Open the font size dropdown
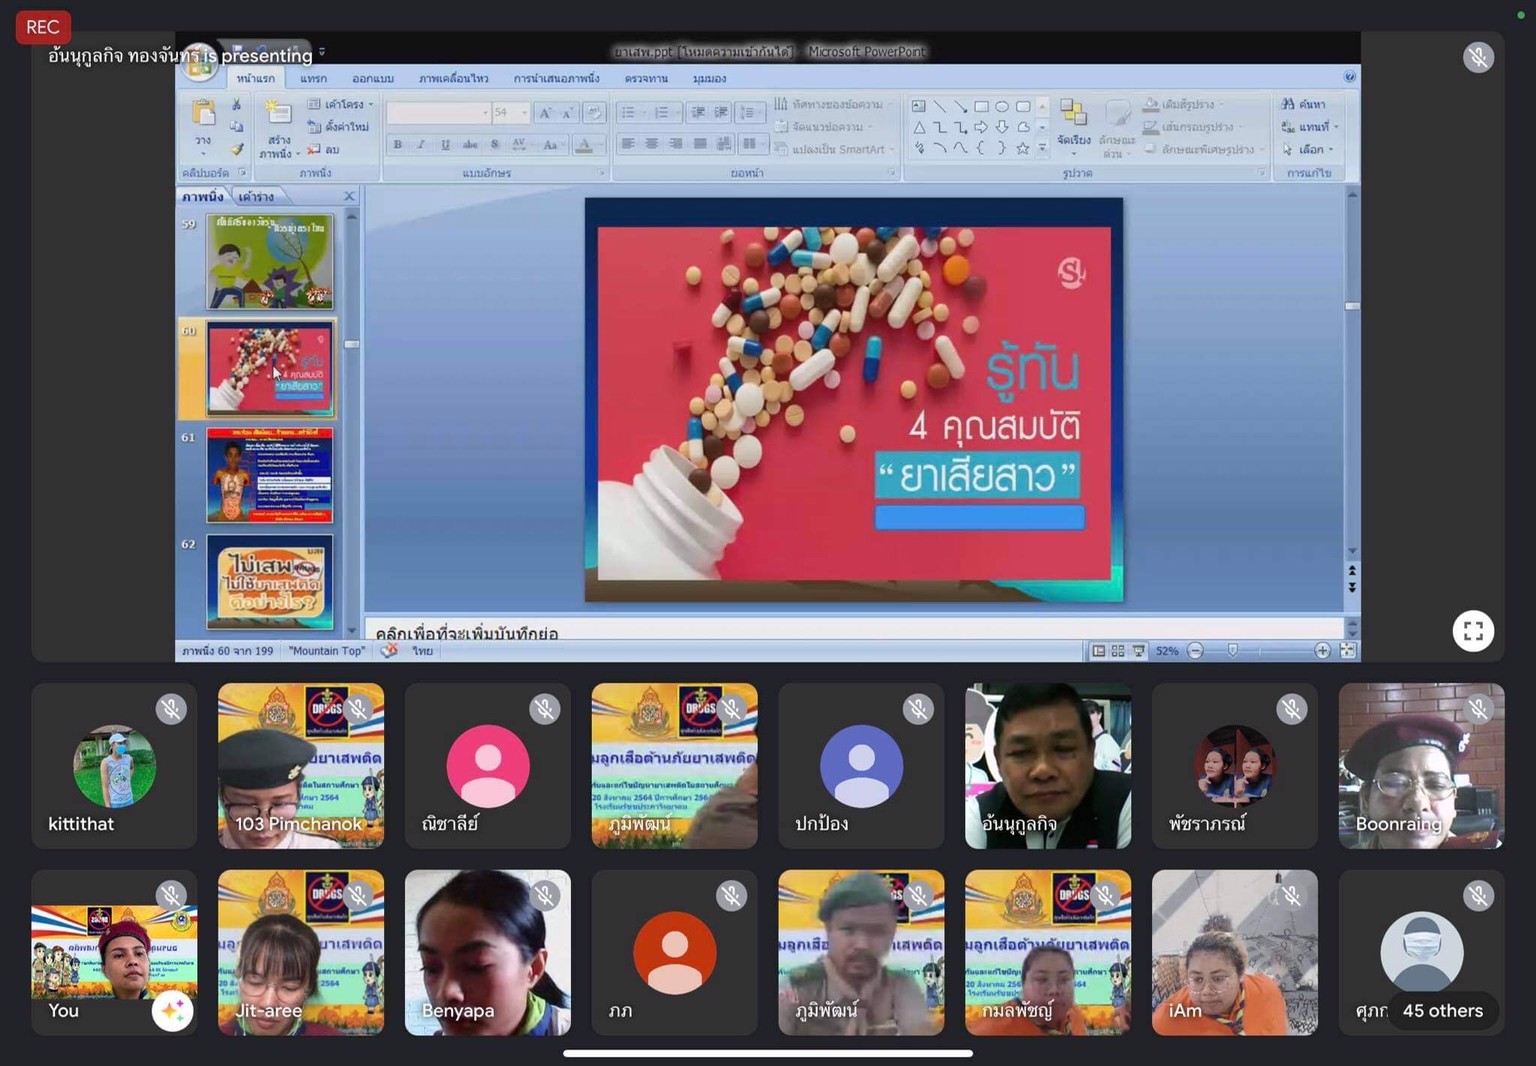This screenshot has width=1536, height=1066. (523, 113)
